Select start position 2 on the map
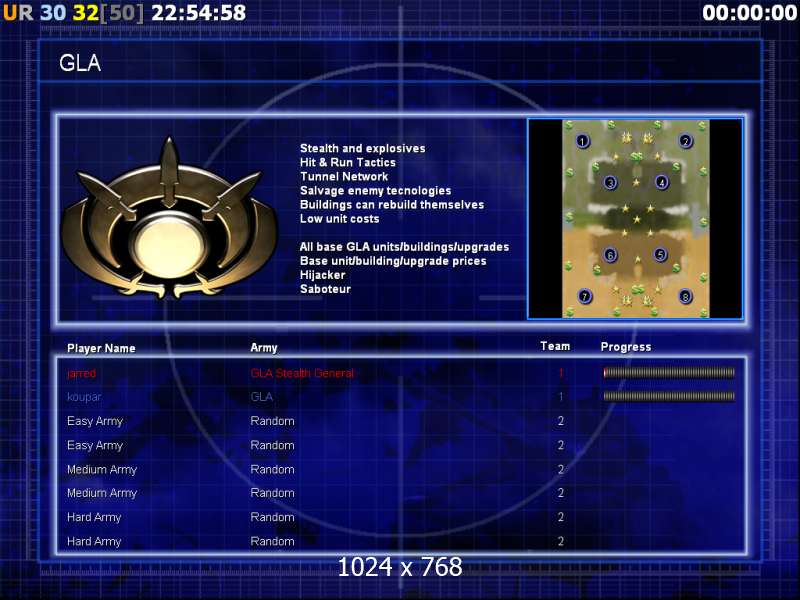This screenshot has height=600, width=800. 685,141
